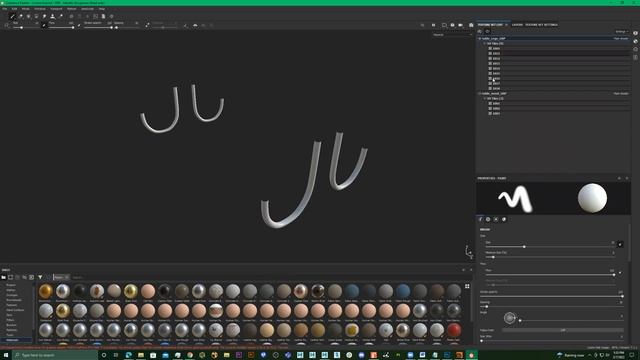Open the Viewport menu
Image resolution: width=640 pixels, height=360 pixels.
tap(56, 9)
